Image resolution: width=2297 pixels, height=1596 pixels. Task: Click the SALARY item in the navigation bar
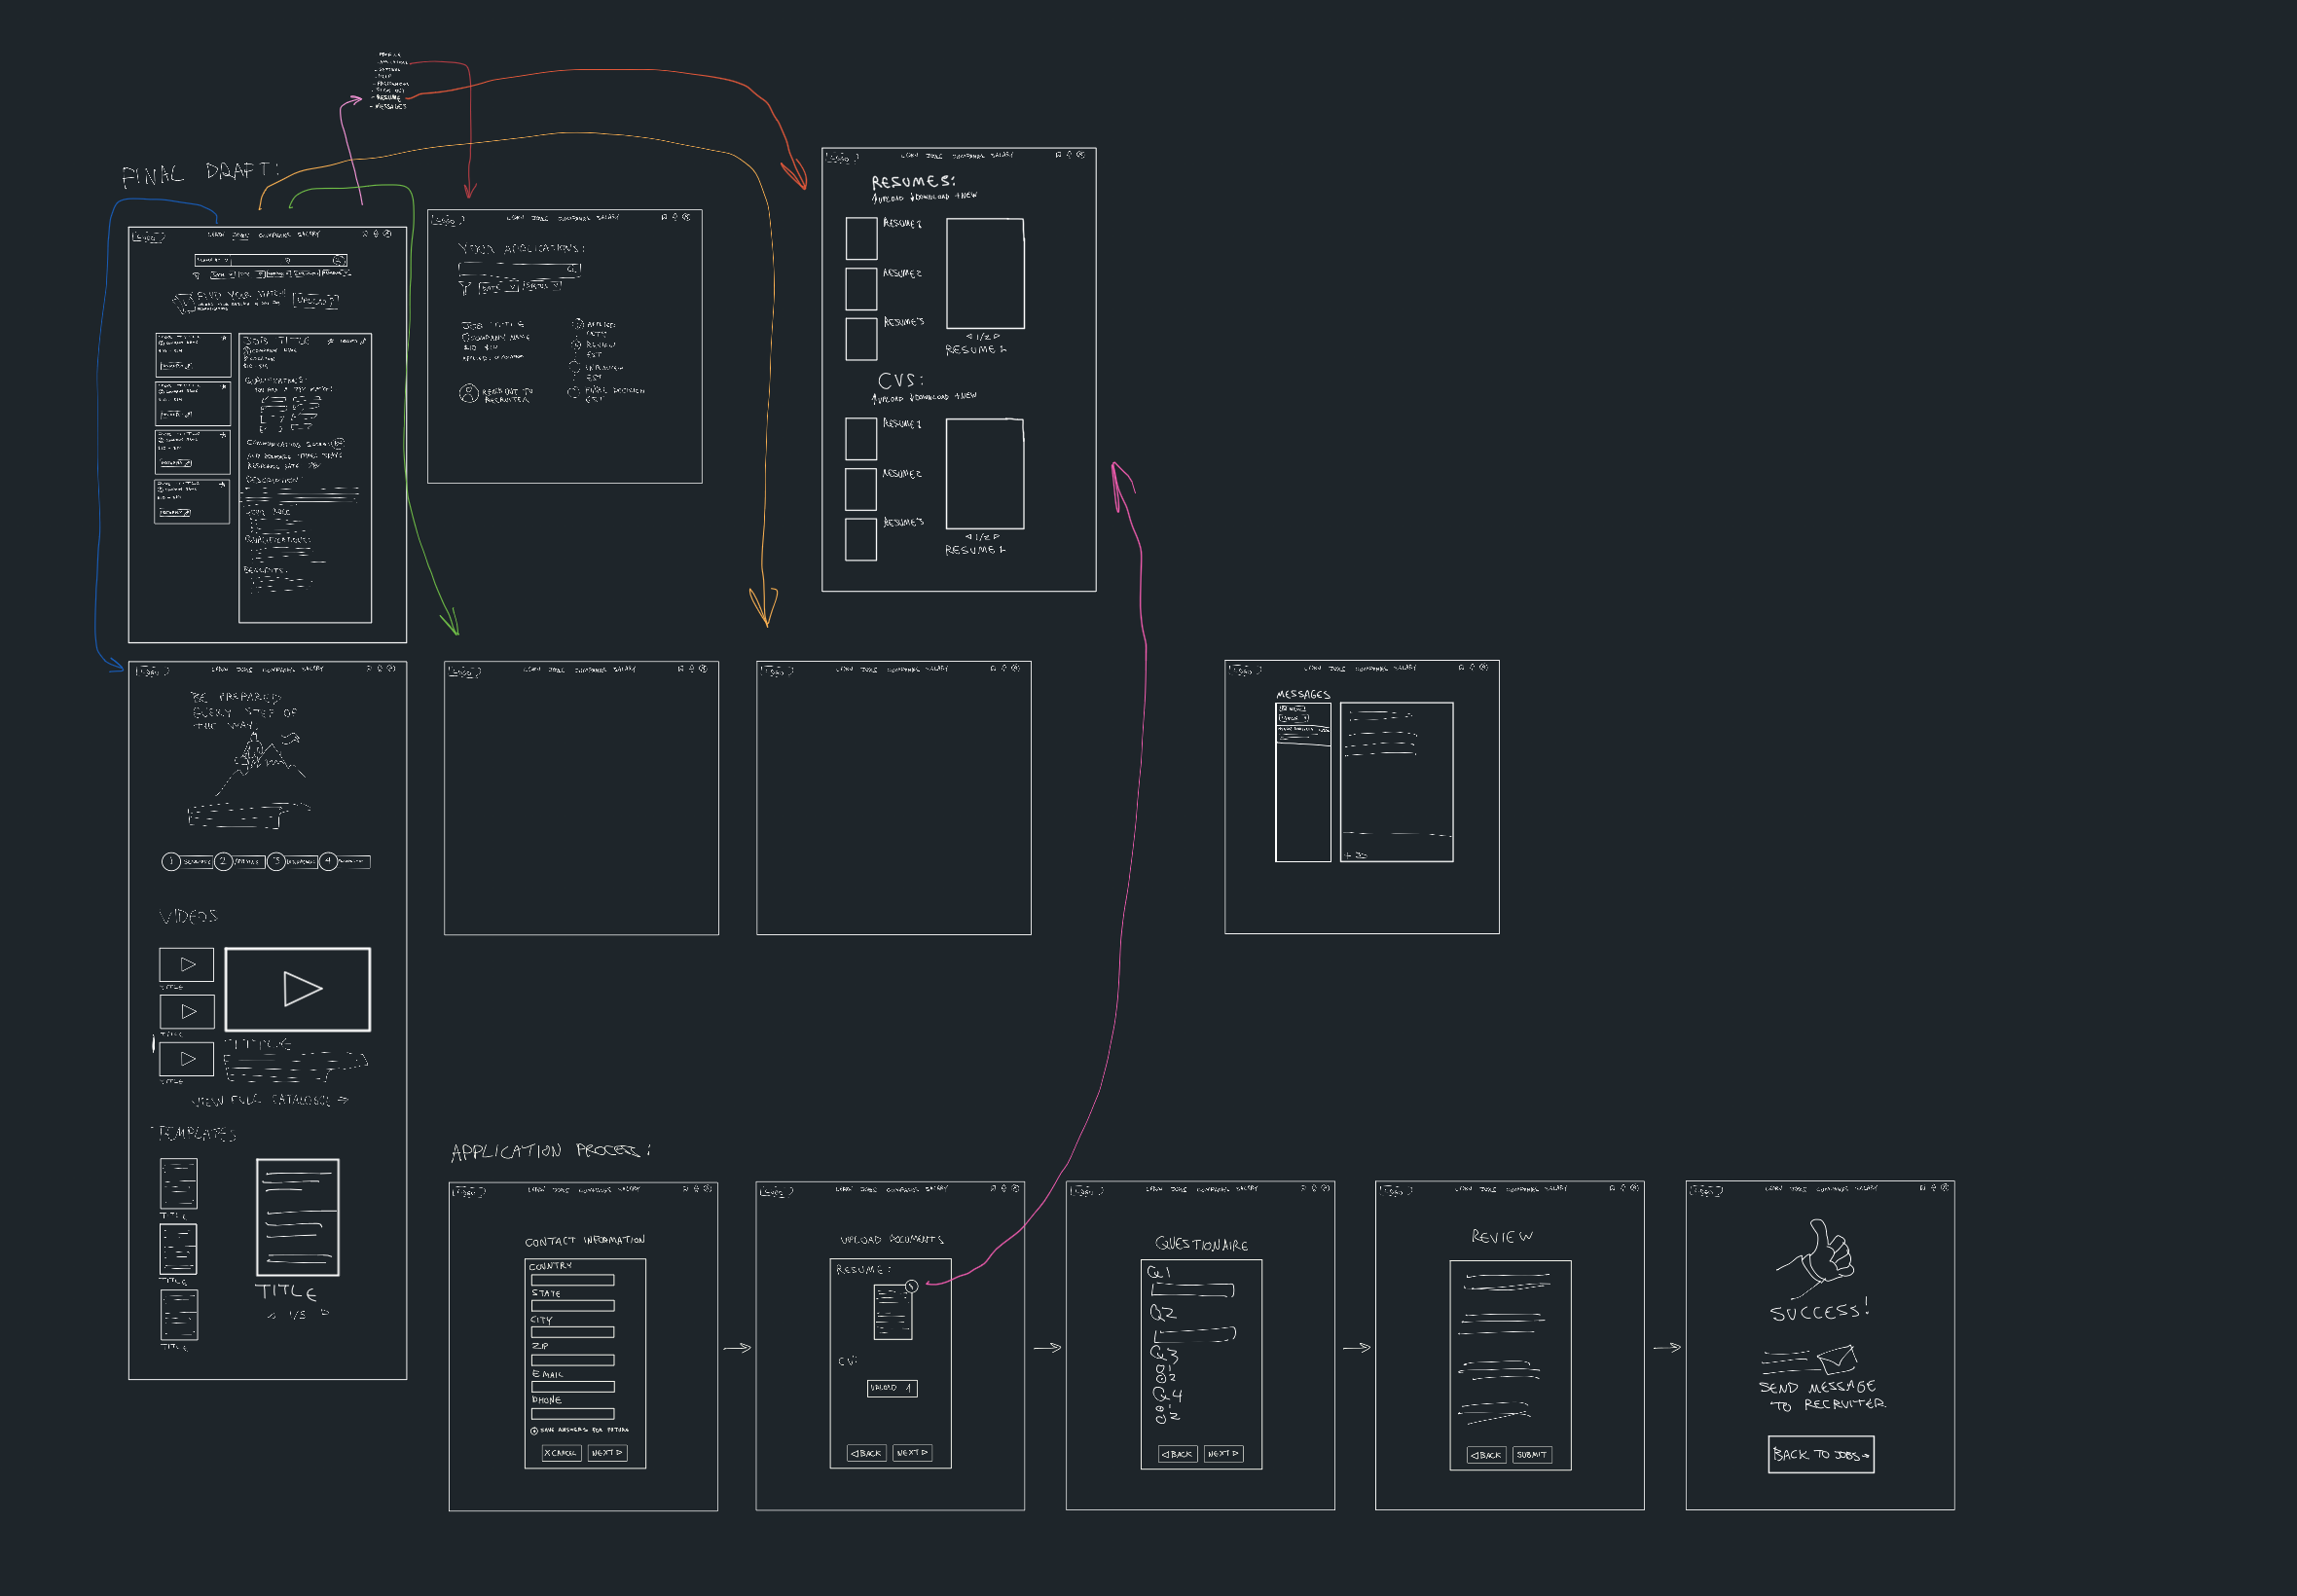click(x=309, y=235)
